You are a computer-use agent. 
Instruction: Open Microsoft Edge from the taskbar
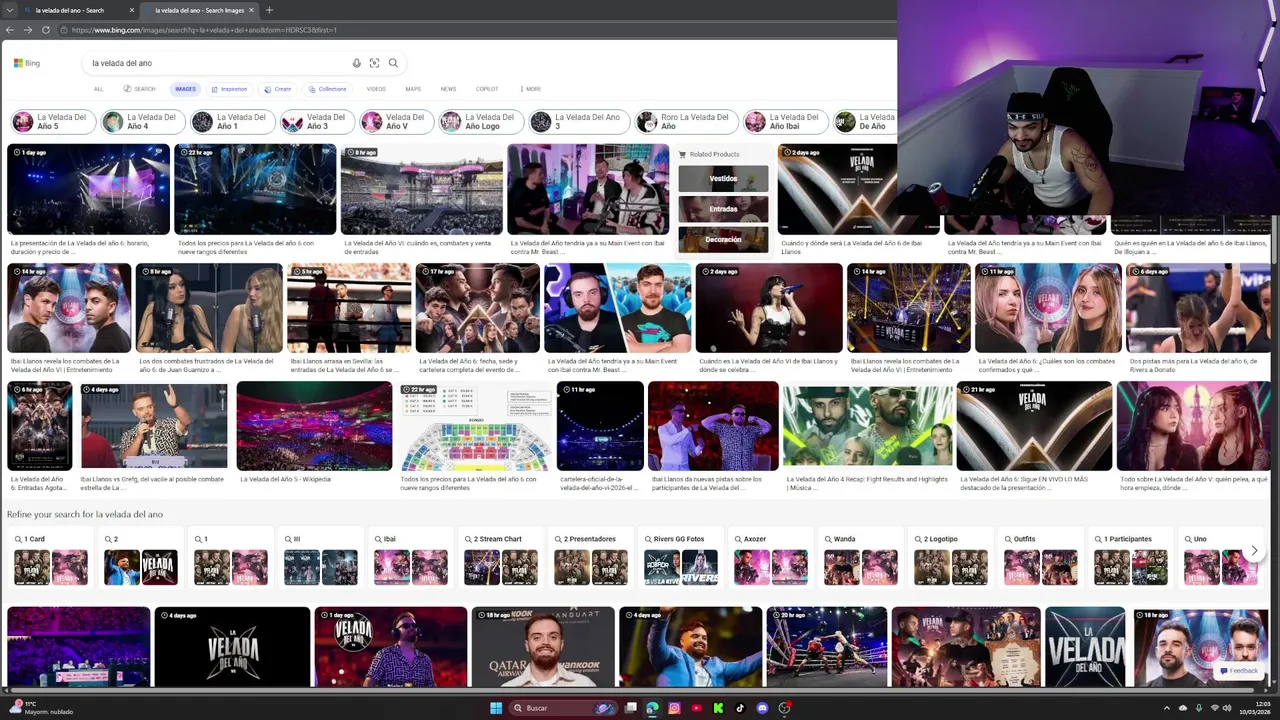click(652, 708)
